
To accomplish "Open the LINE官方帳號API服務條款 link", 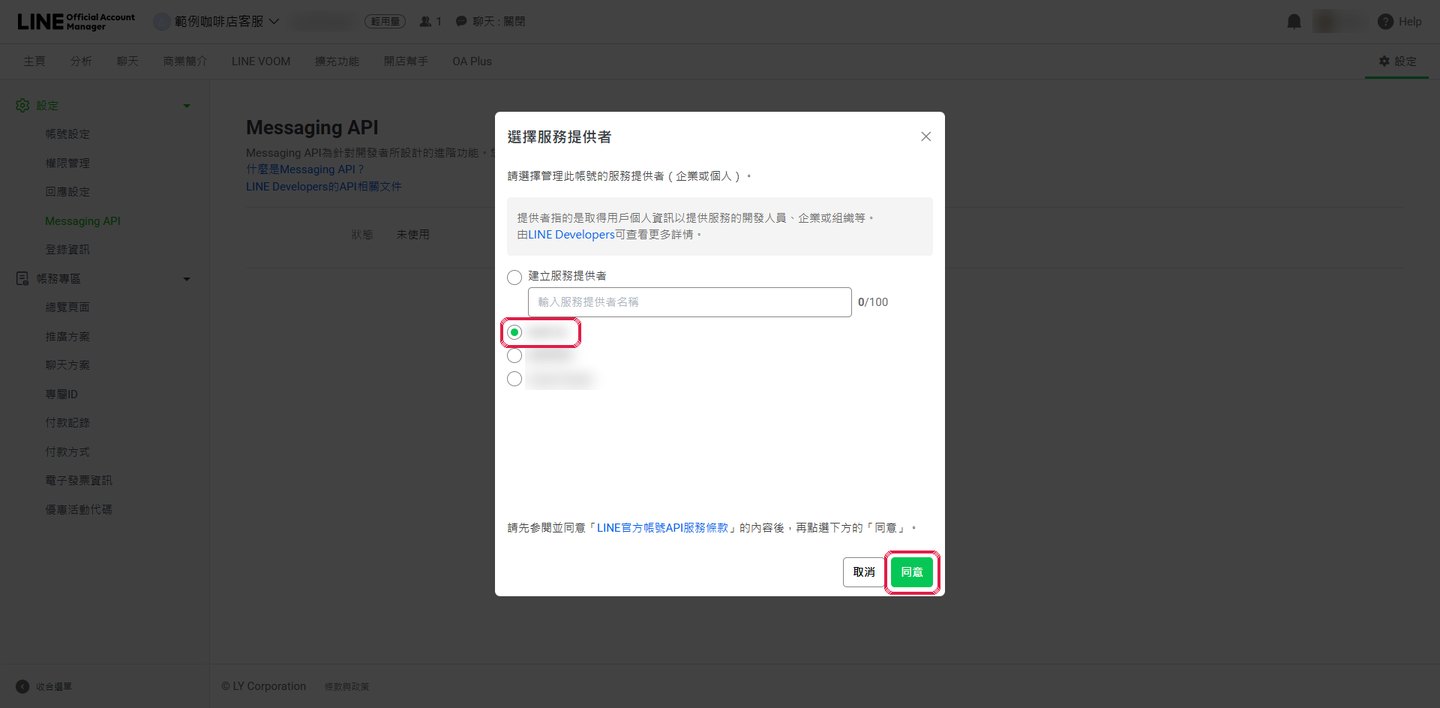I will click(x=663, y=527).
